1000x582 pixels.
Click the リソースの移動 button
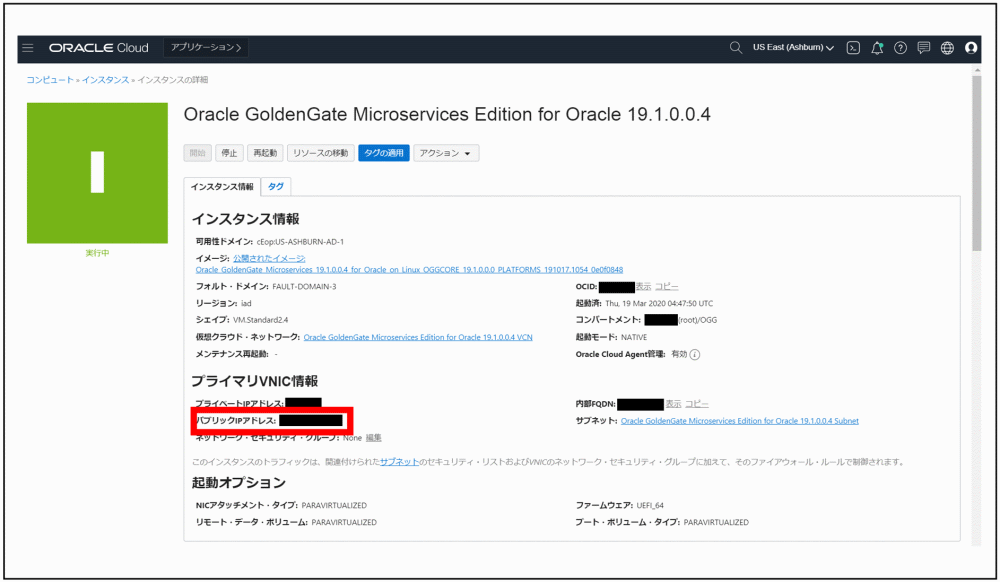point(320,153)
